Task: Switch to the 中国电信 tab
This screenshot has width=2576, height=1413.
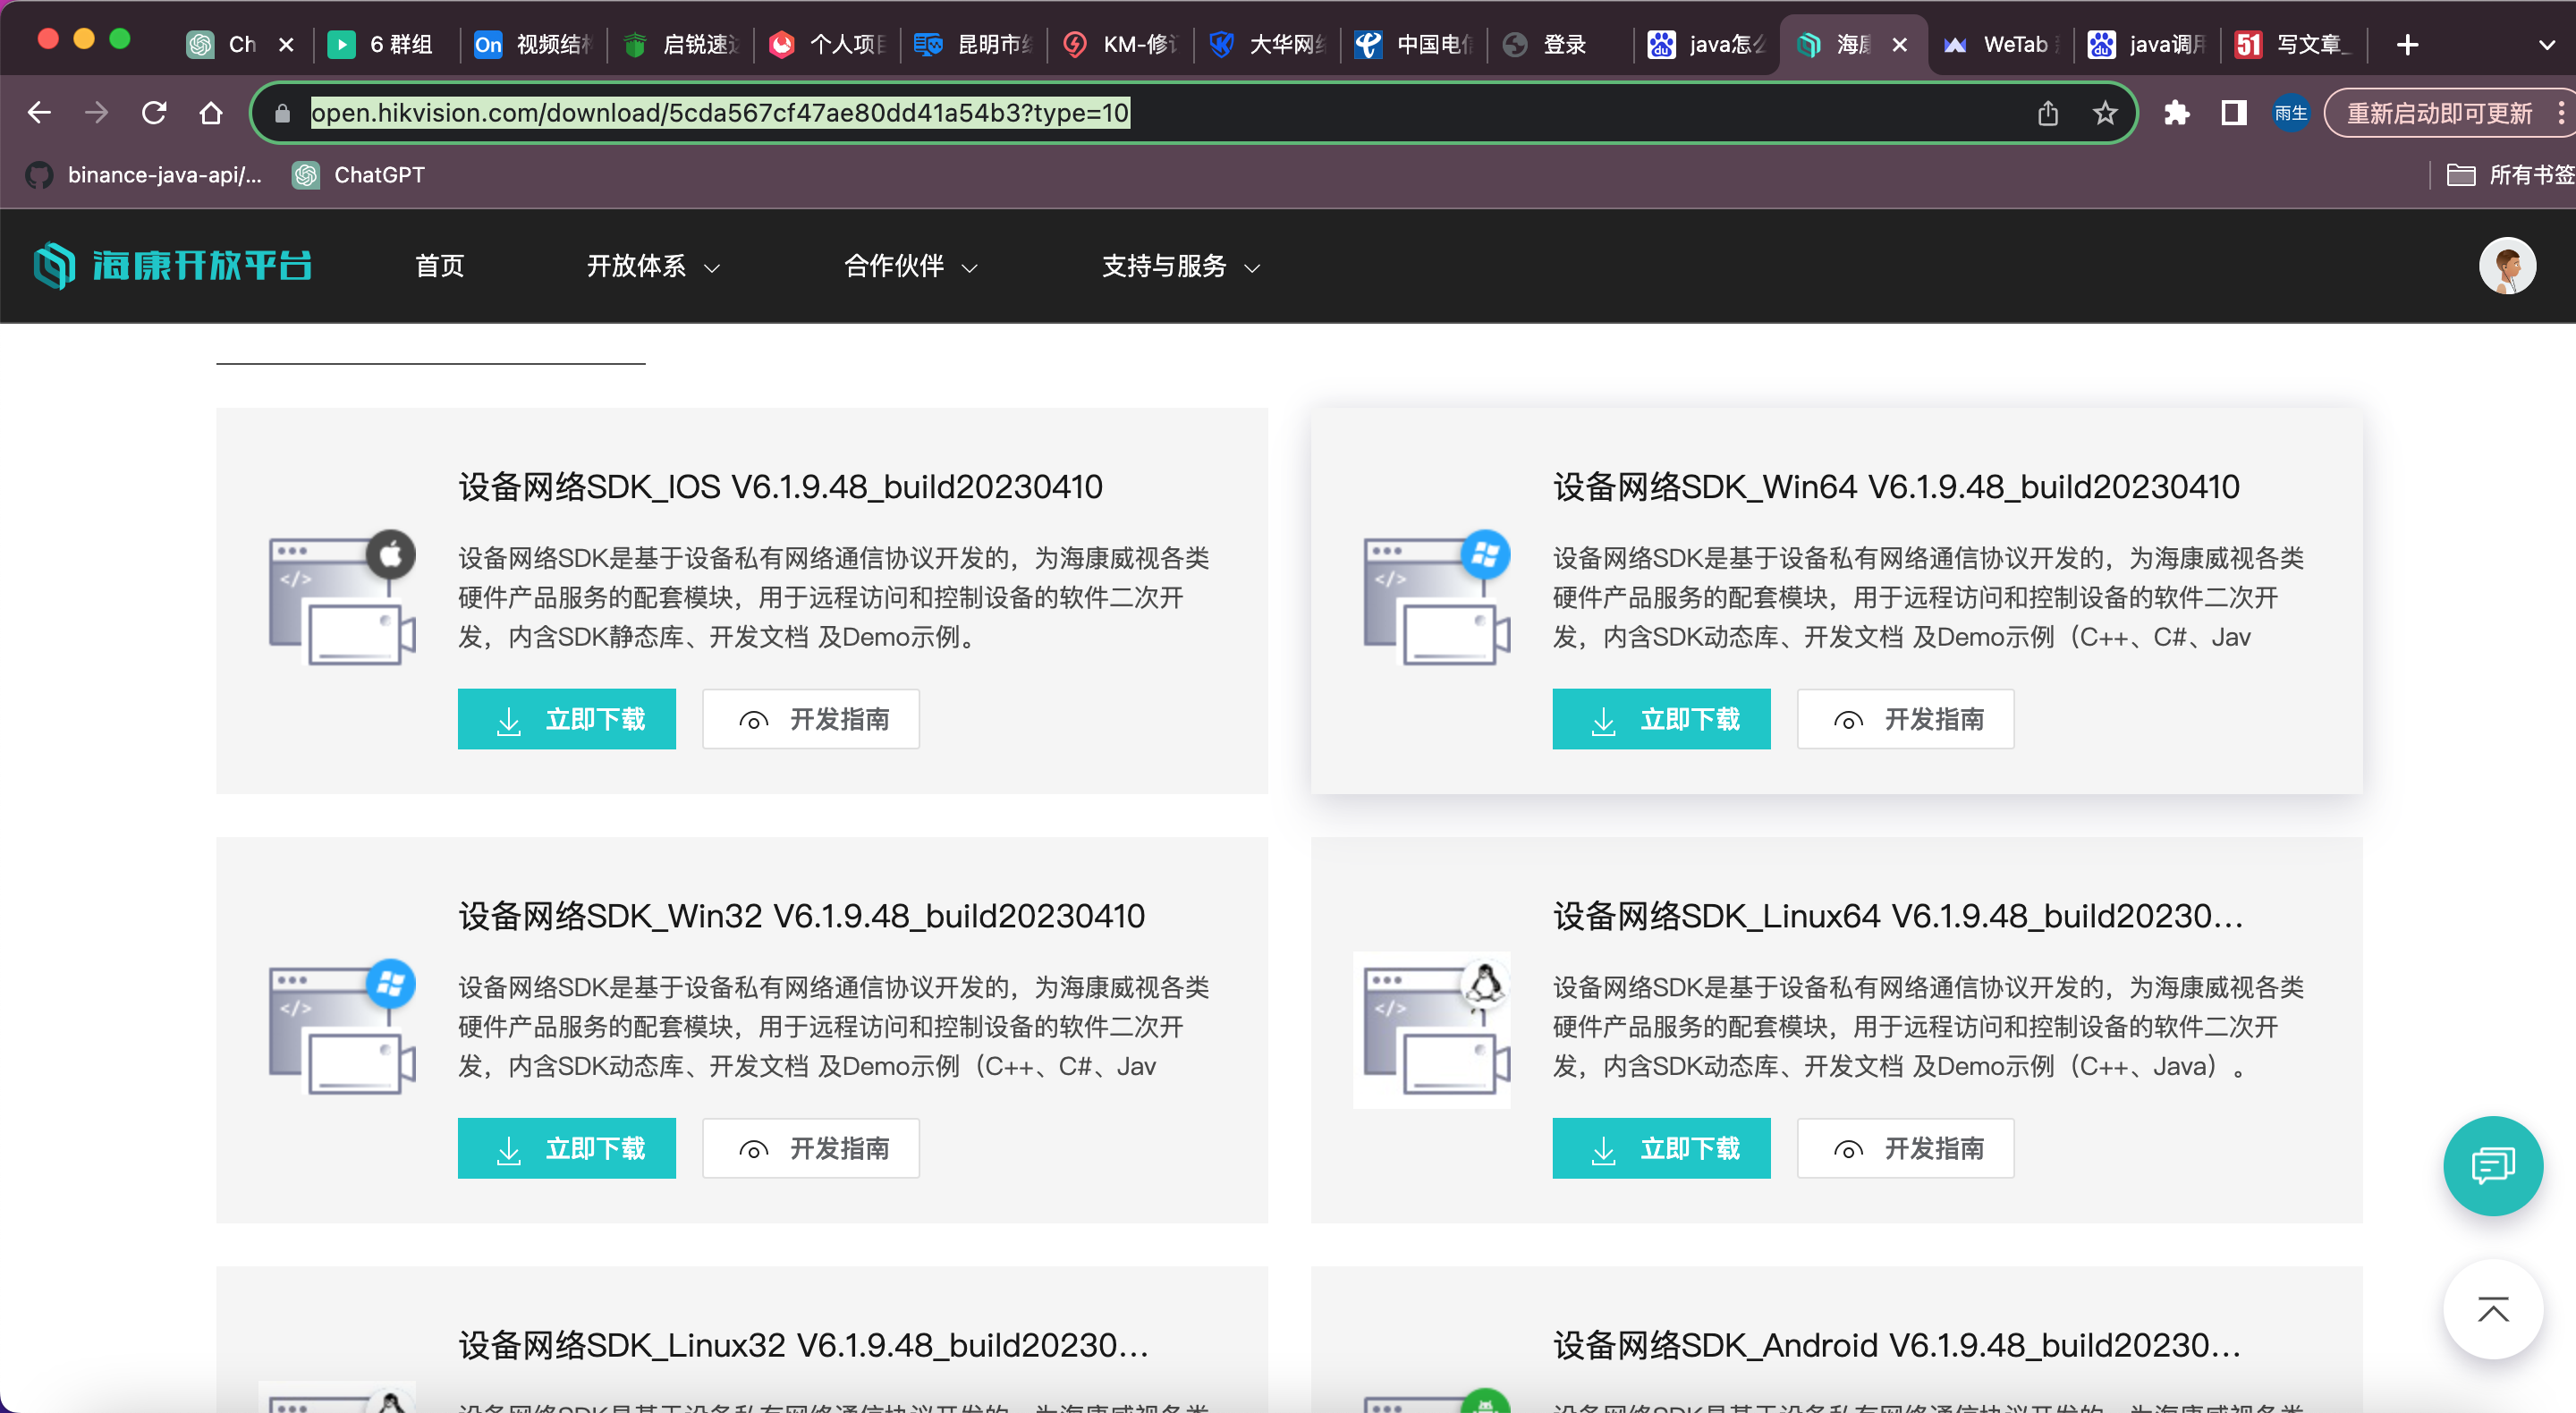Action: [1412, 45]
